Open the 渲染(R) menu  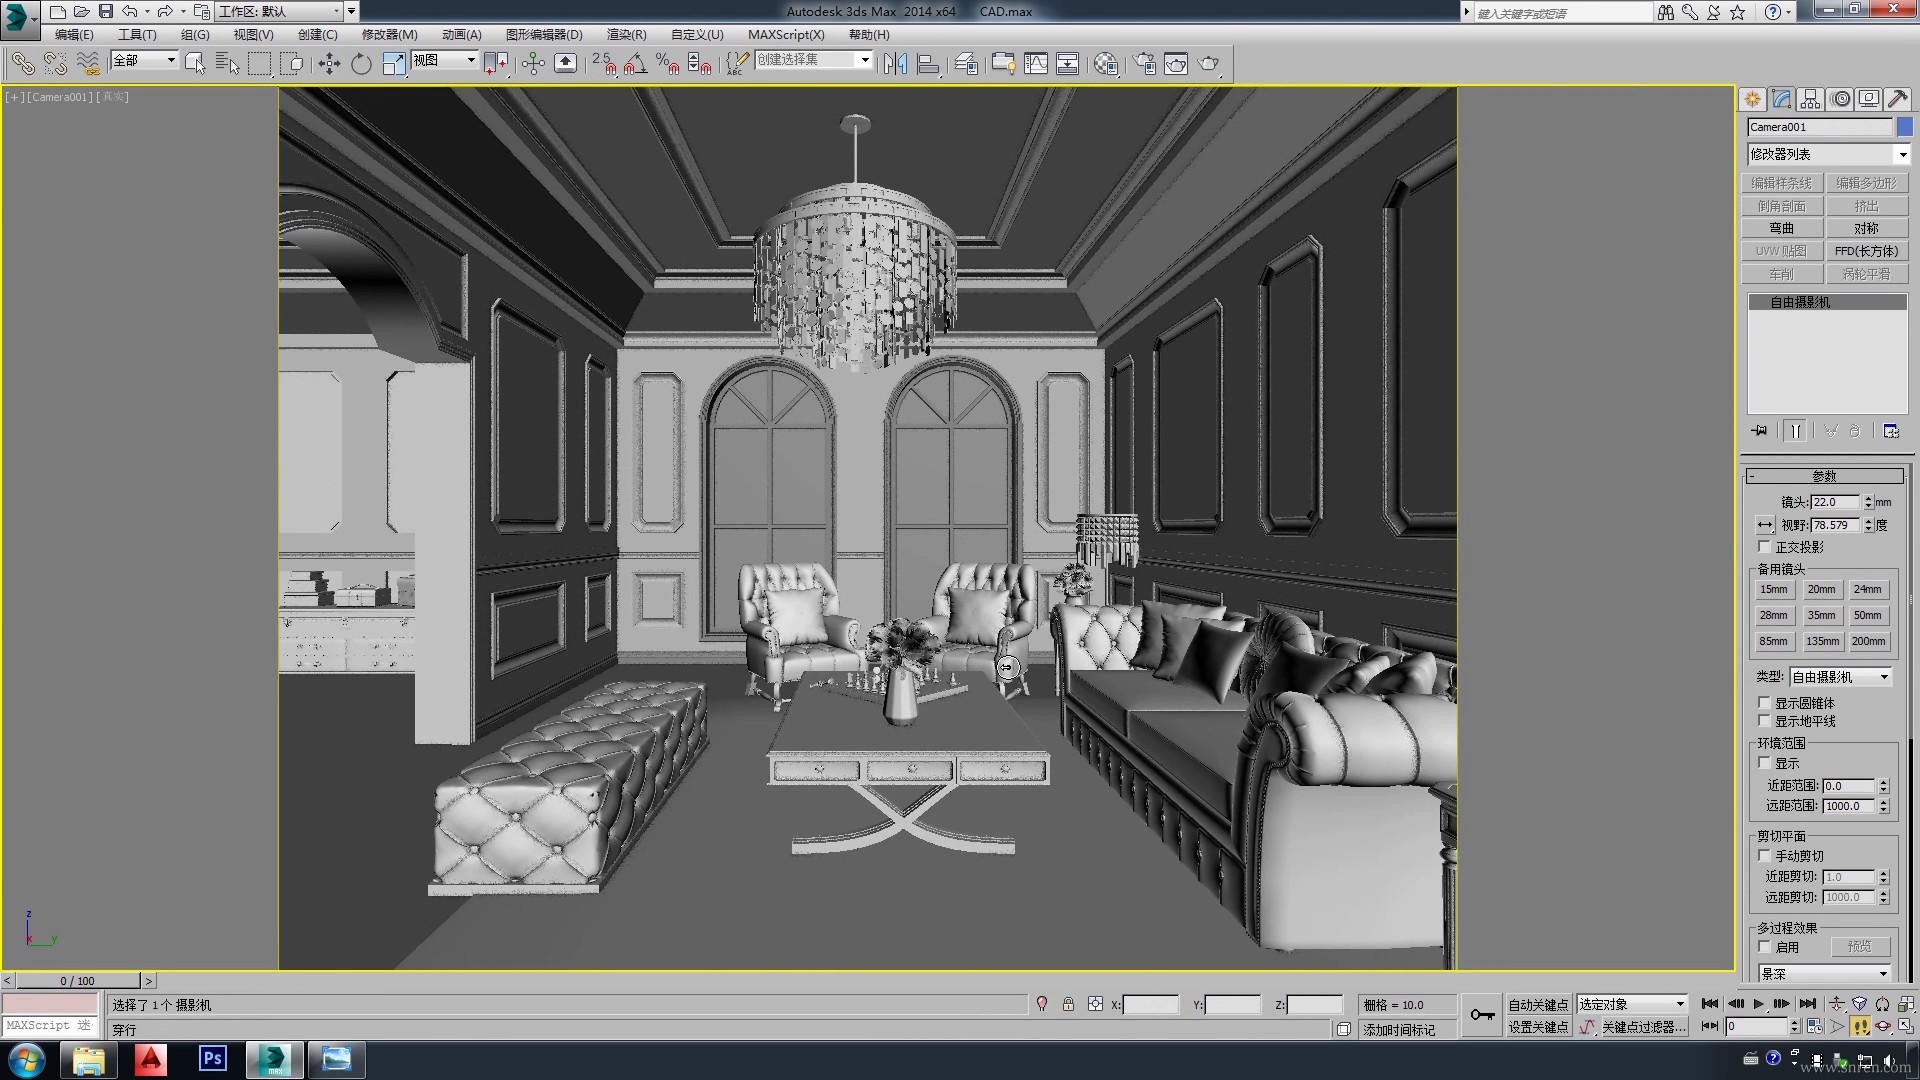[x=626, y=34]
